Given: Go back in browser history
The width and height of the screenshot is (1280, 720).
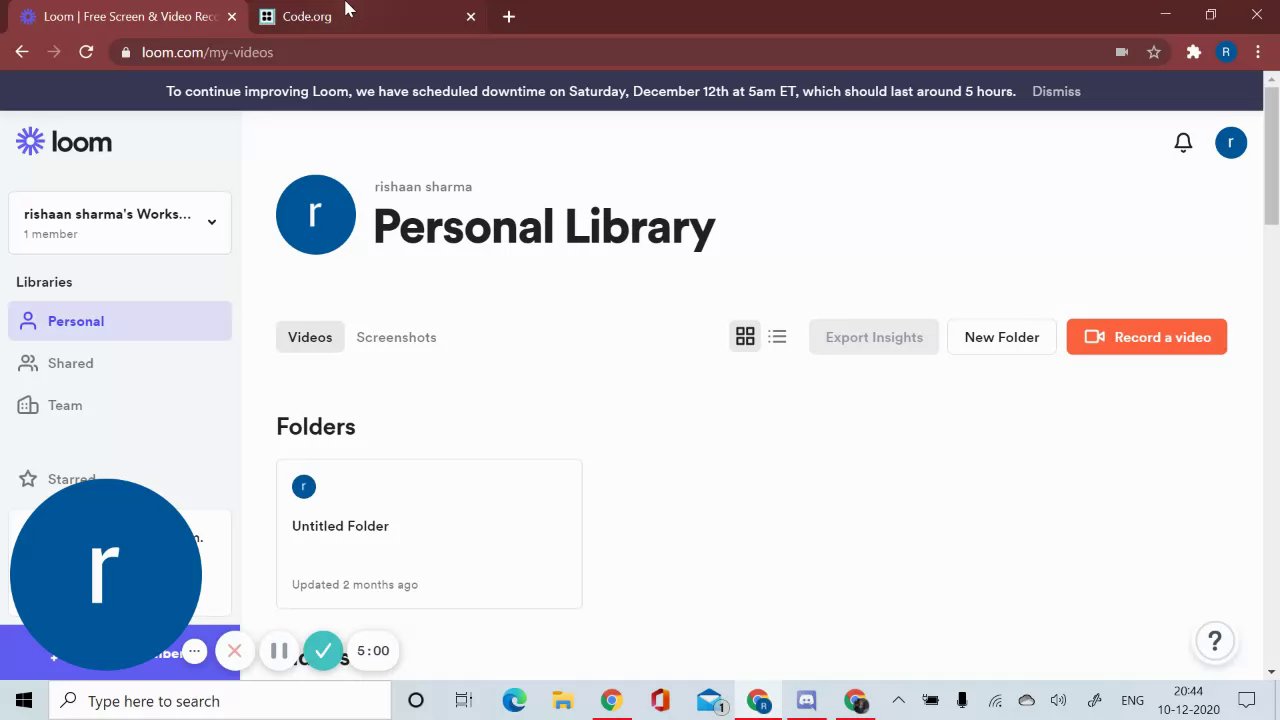Looking at the screenshot, I should [x=22, y=52].
